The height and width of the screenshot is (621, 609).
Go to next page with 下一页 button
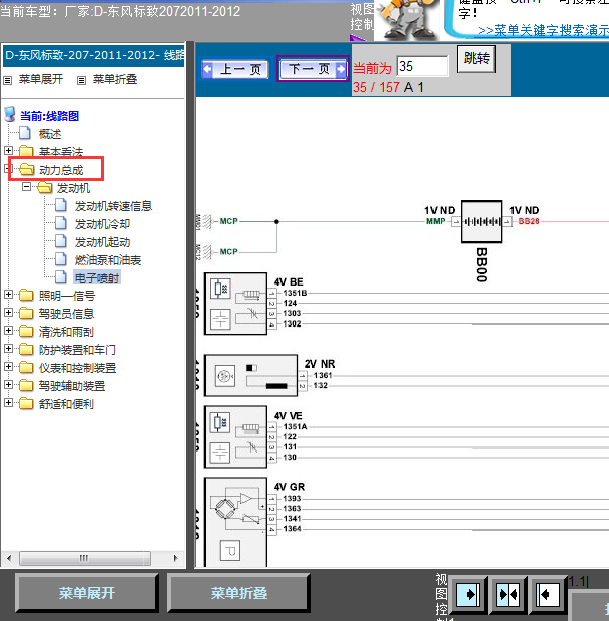pyautogui.click(x=312, y=69)
